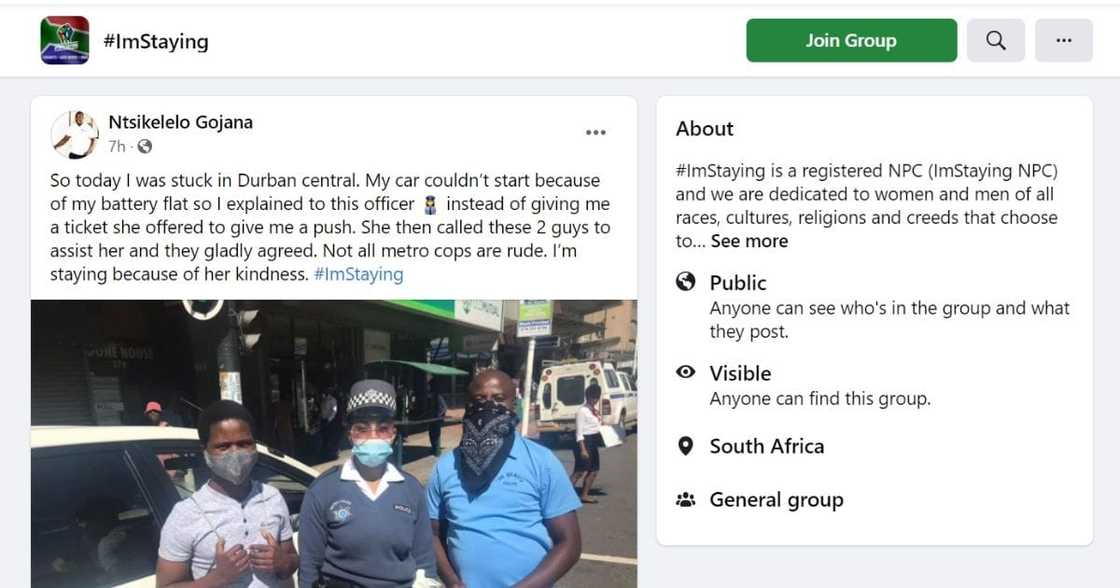The image size is (1120, 588).
Task: Click the South Africa location pin icon
Action: [686, 446]
